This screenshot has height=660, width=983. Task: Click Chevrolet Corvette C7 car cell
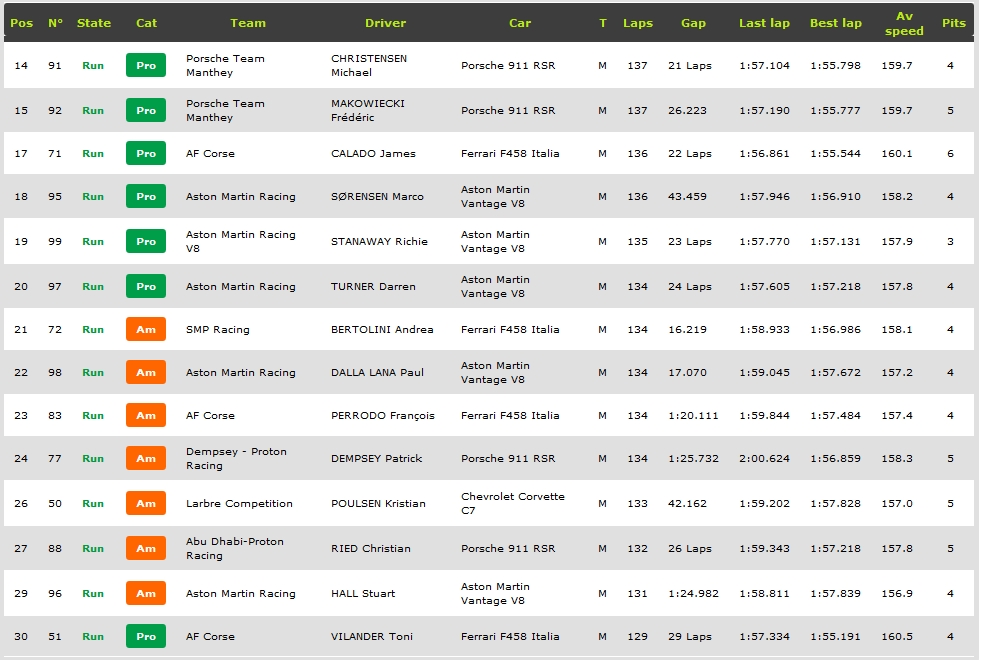(x=513, y=503)
